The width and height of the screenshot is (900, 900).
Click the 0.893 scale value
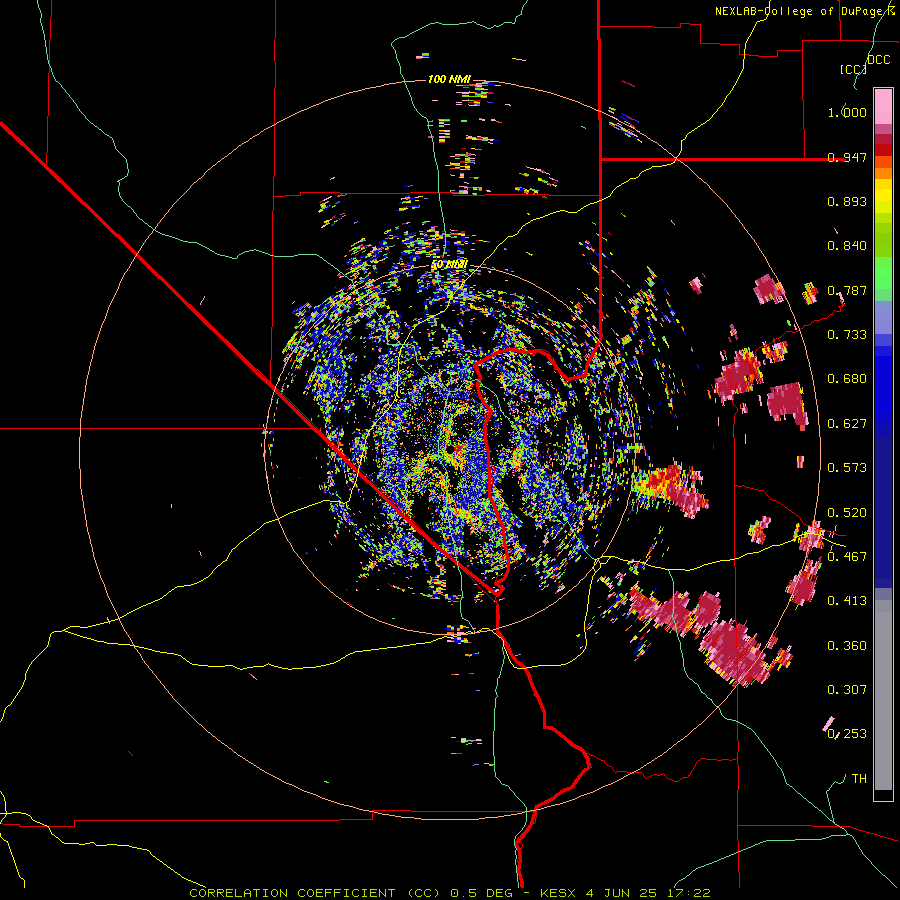847,201
